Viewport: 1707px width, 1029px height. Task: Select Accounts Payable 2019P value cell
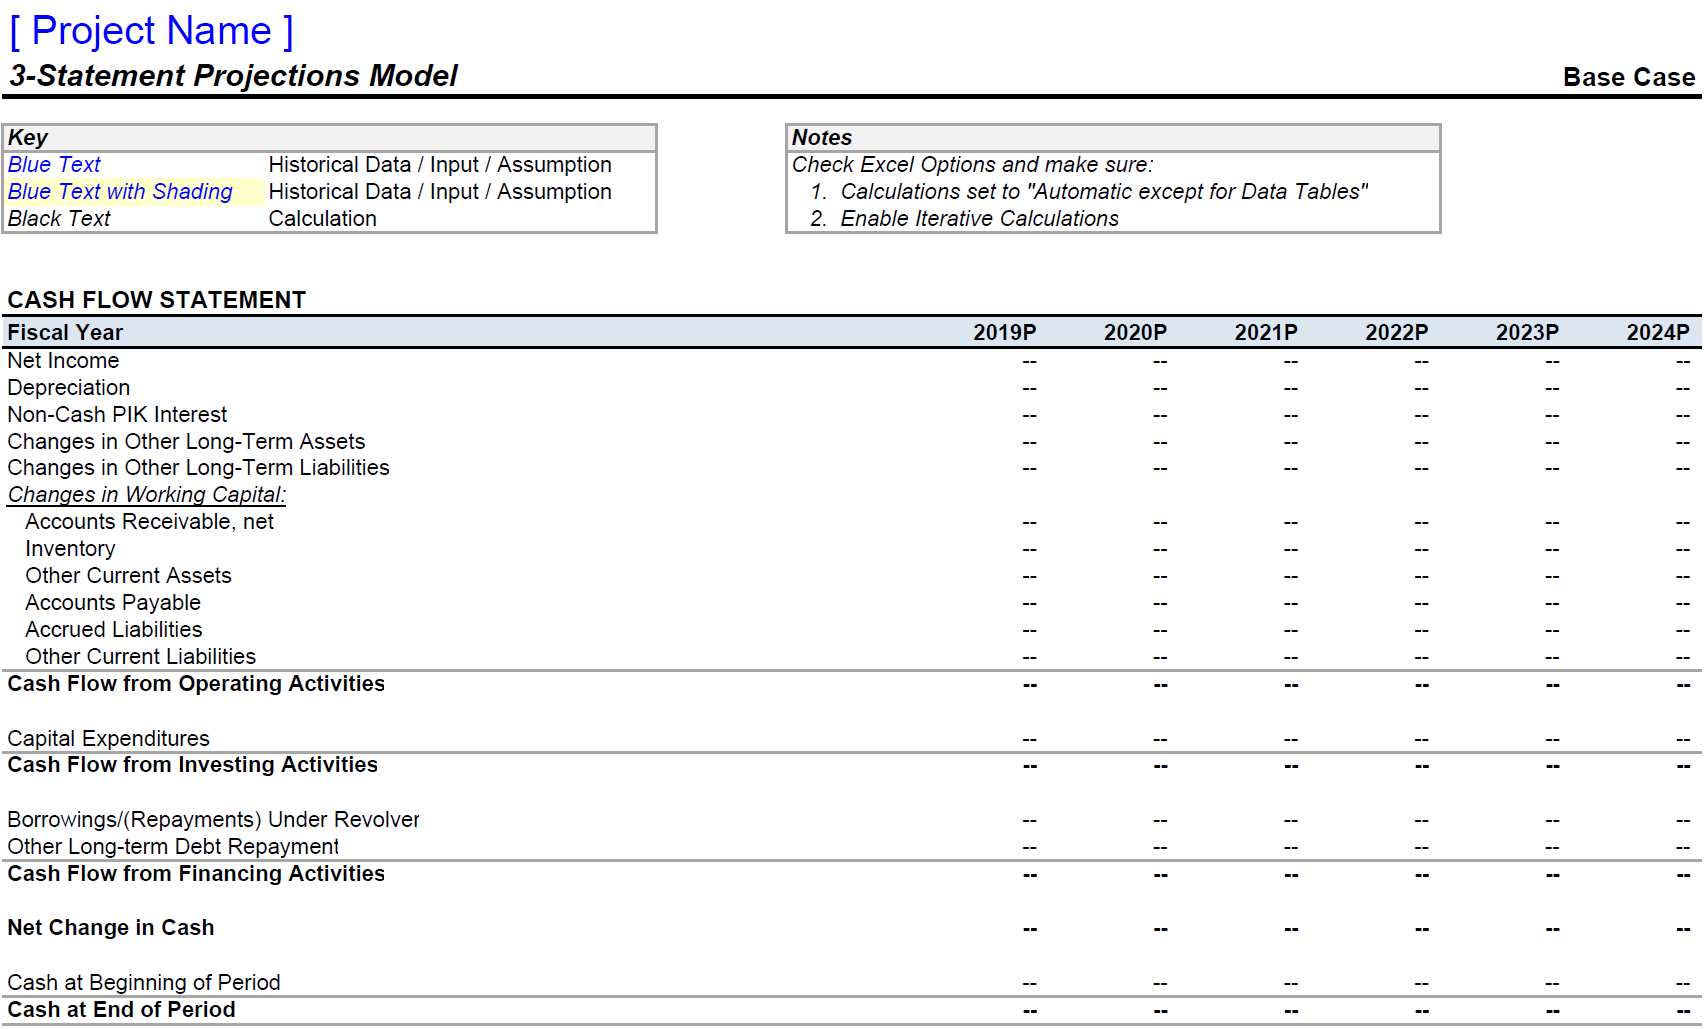coord(1030,604)
